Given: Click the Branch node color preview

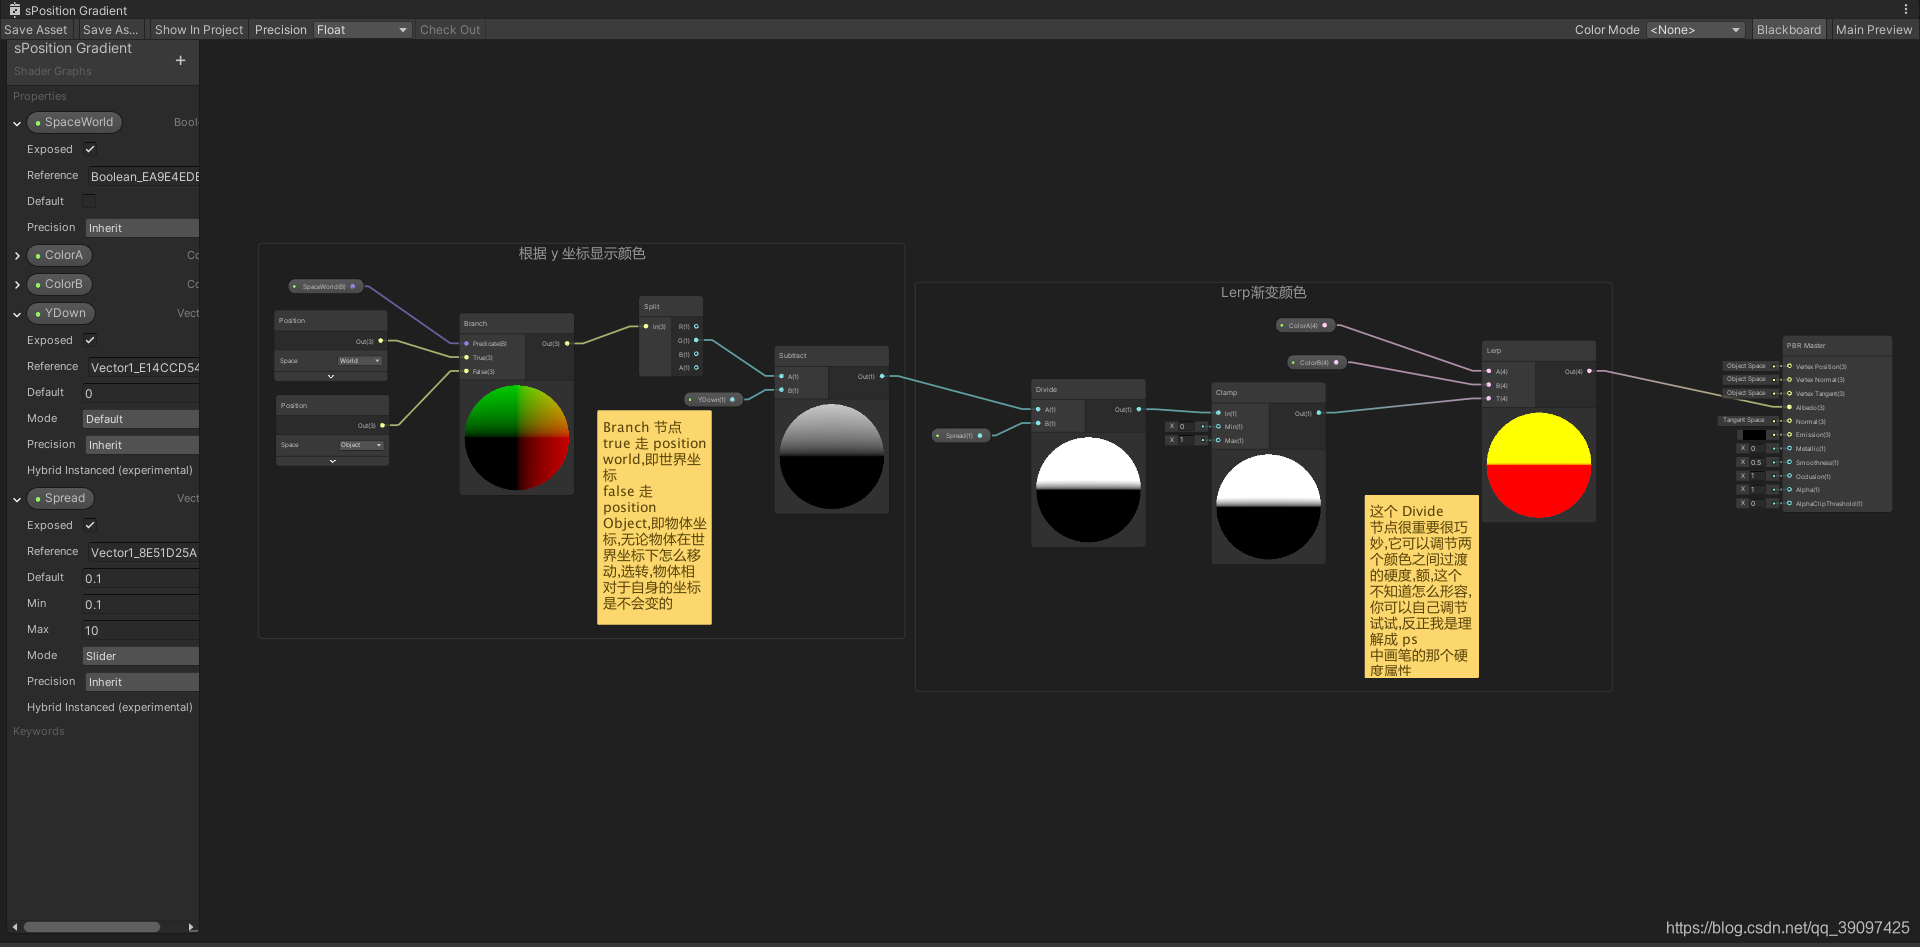Looking at the screenshot, I should [x=517, y=438].
